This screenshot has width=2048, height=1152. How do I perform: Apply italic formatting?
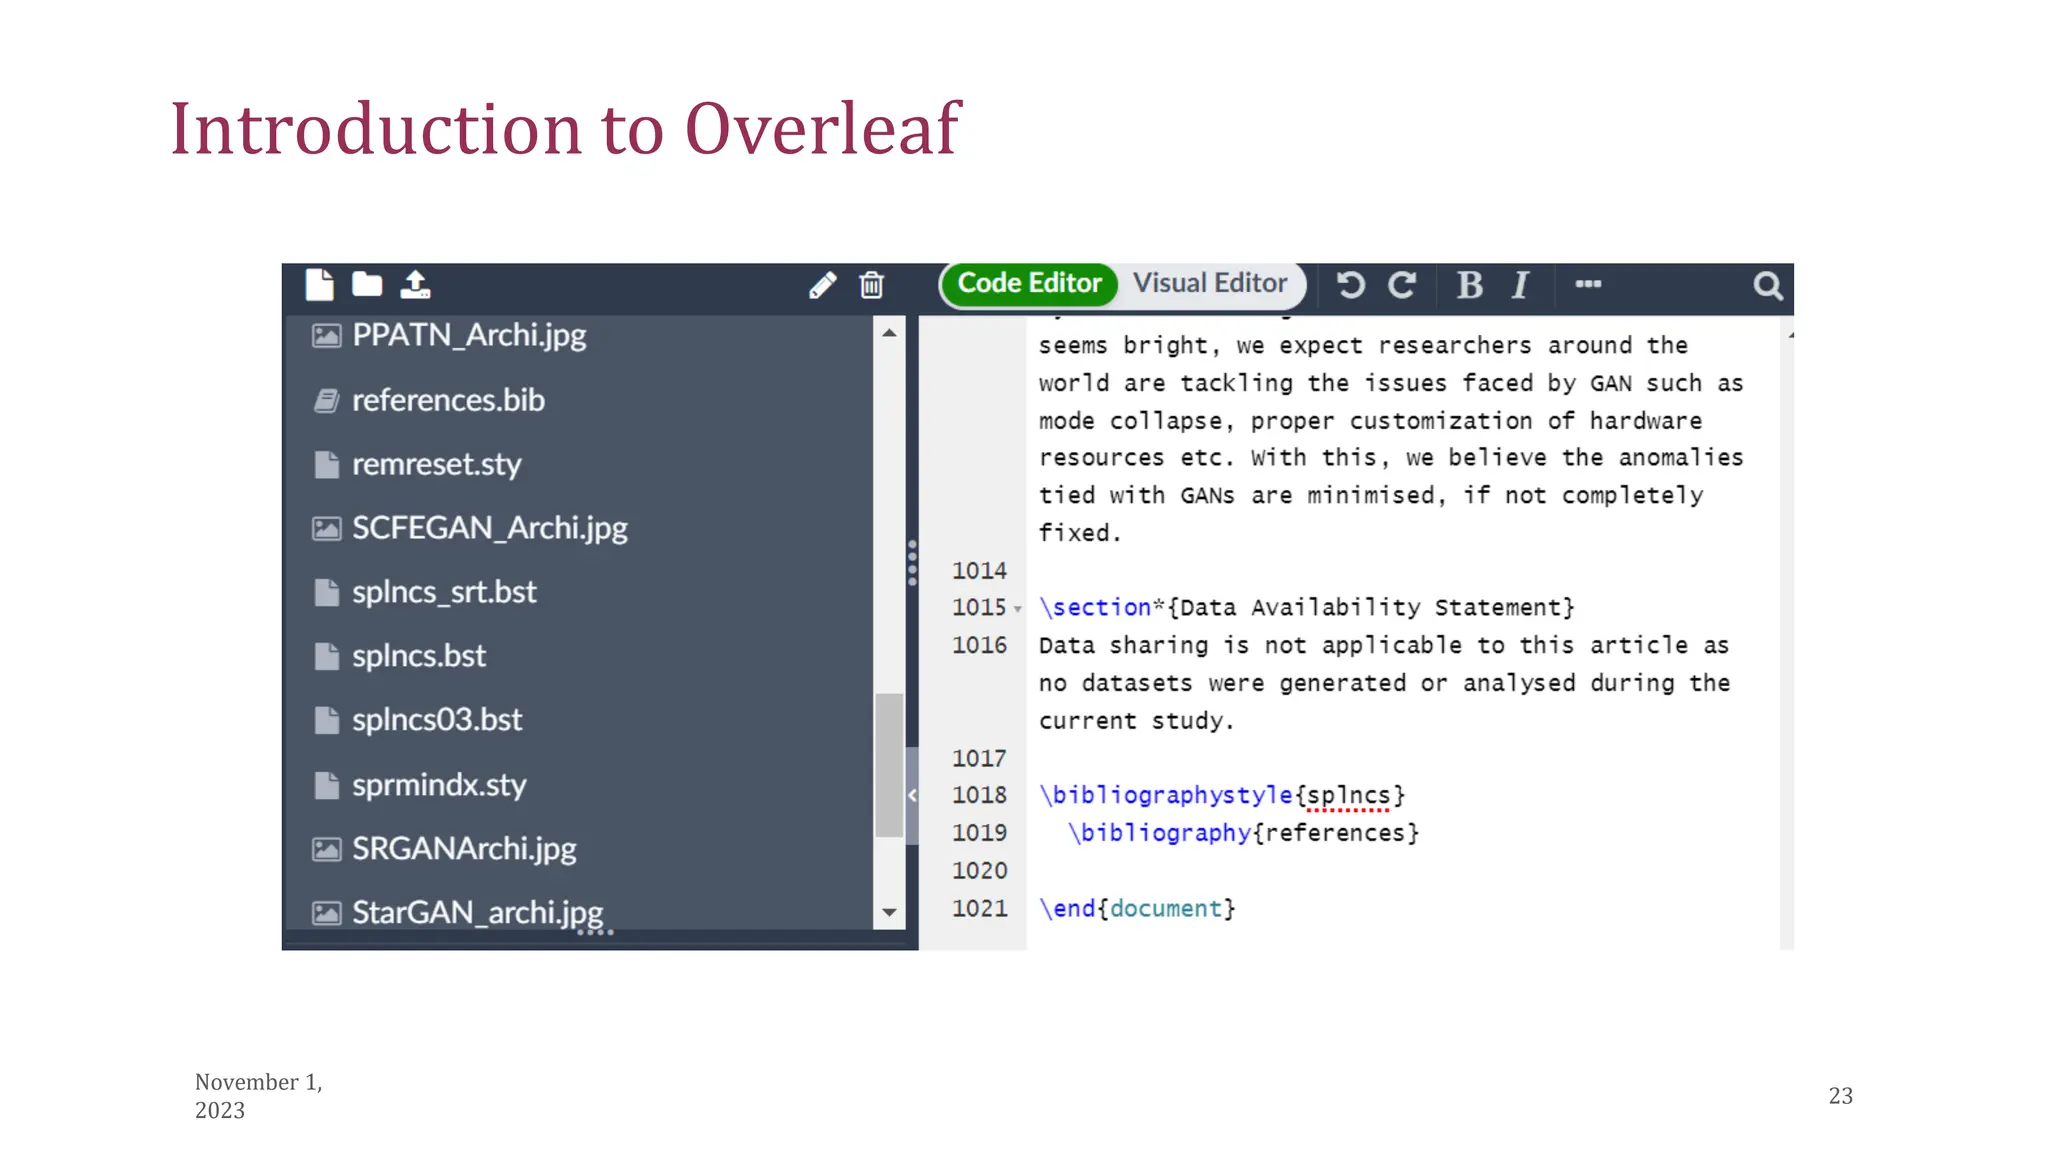pos(1520,285)
